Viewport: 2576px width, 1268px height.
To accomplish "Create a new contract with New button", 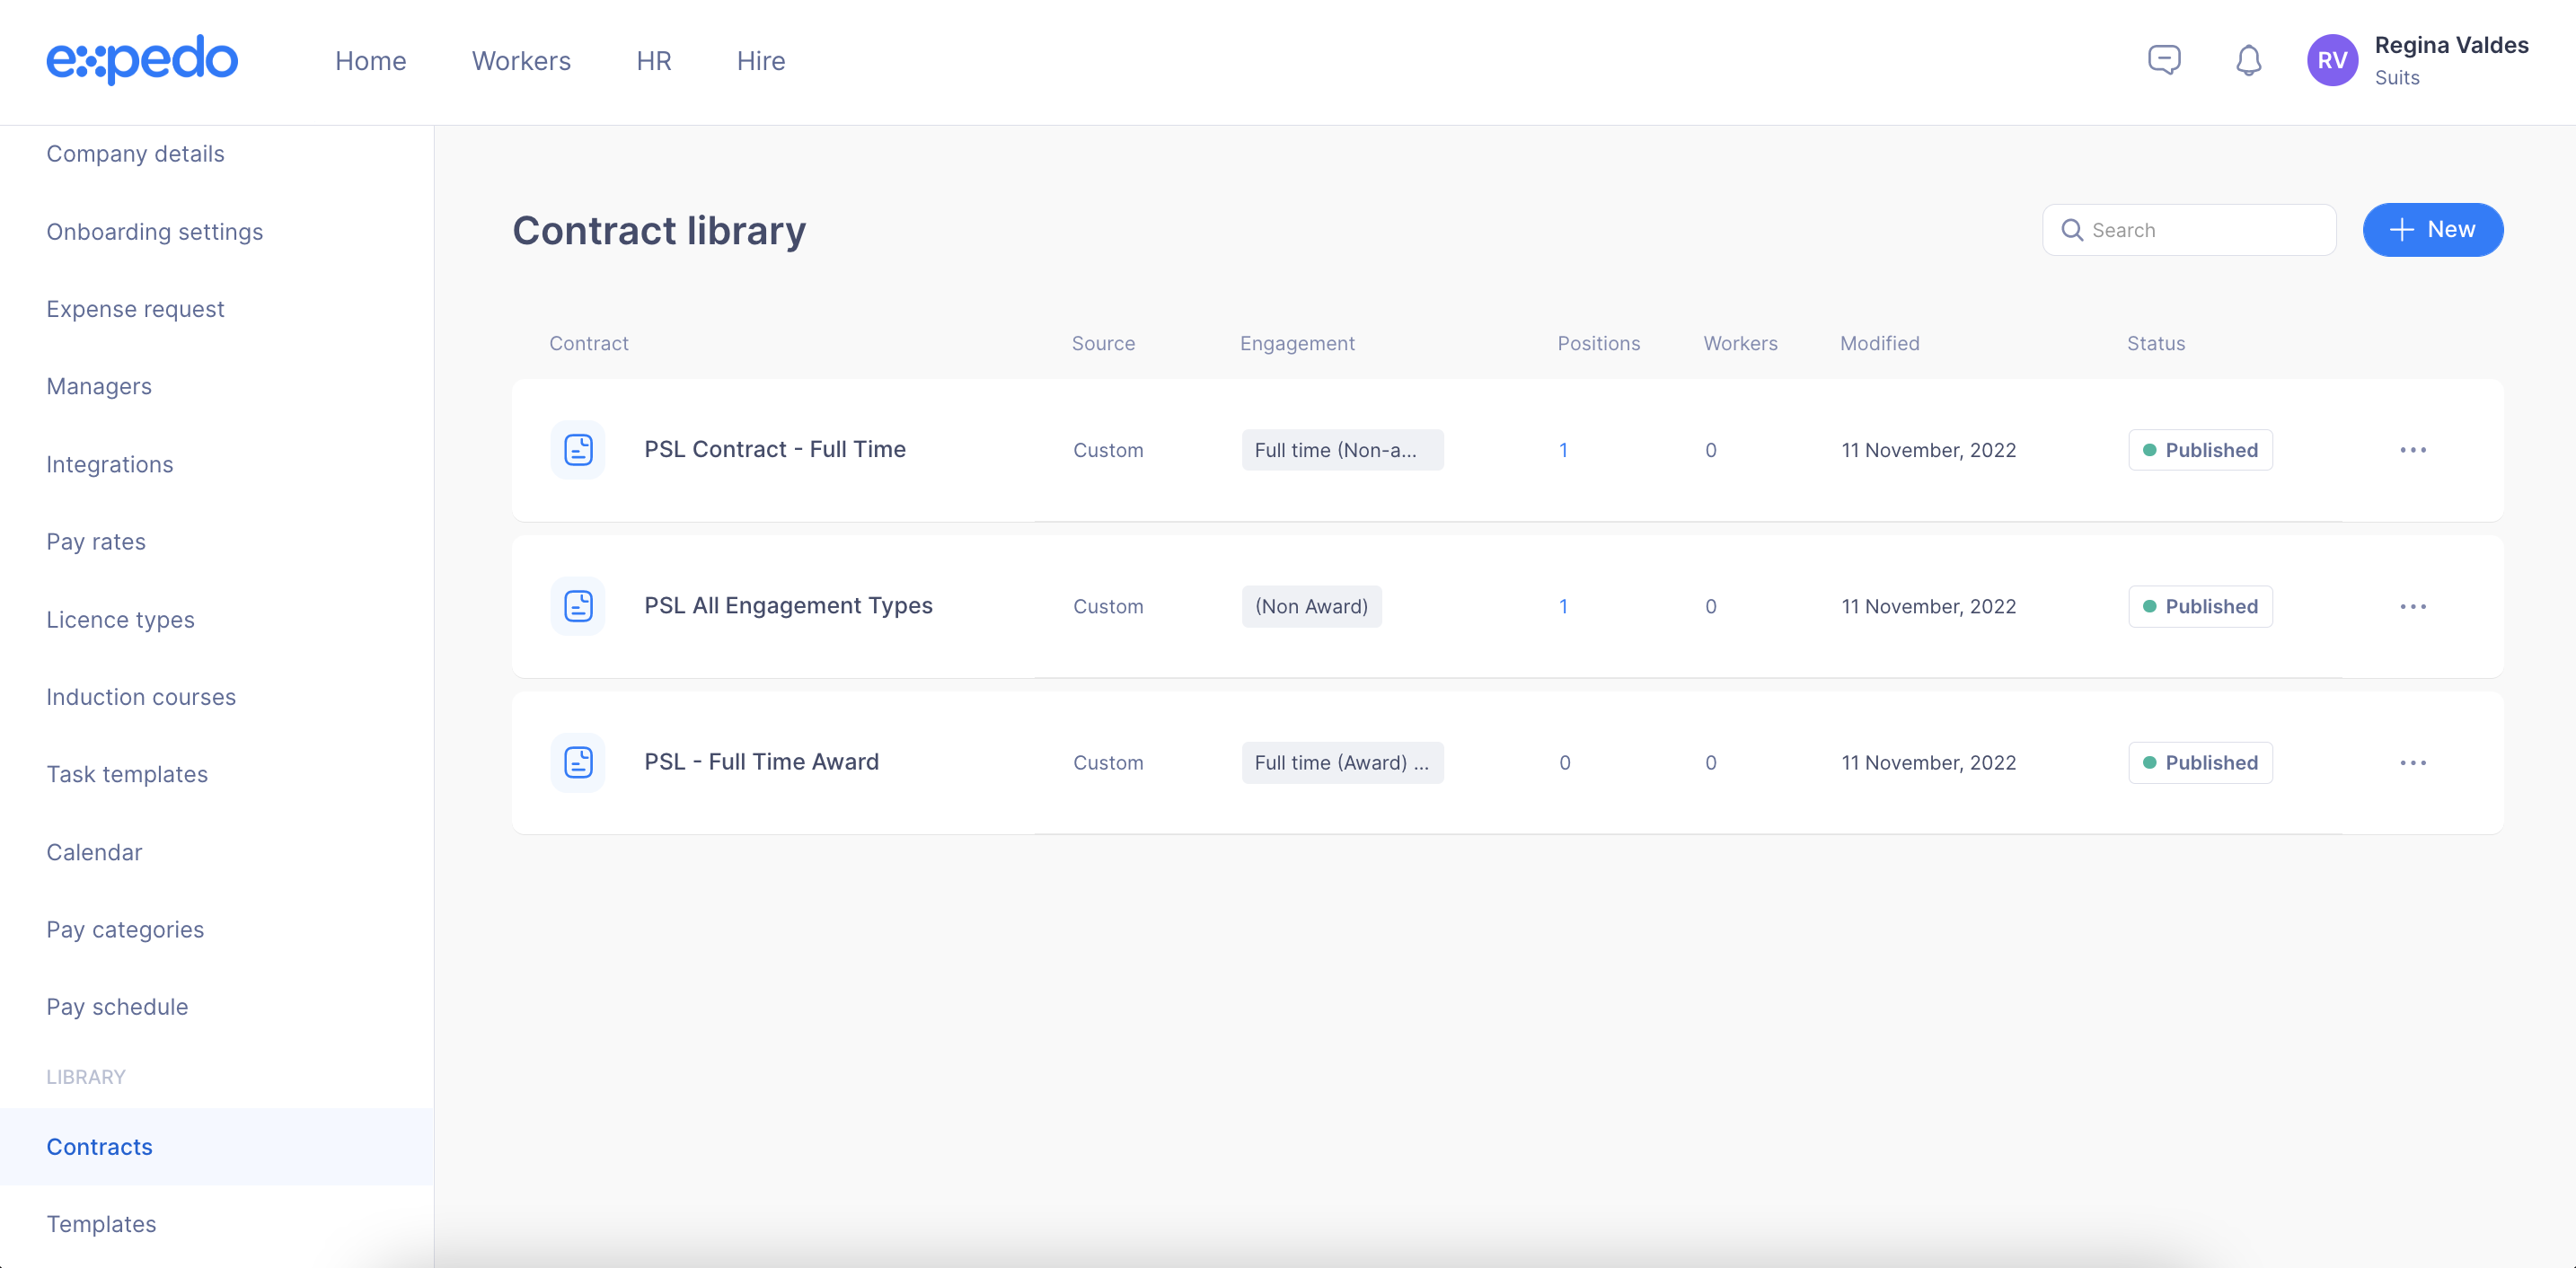I will coord(2432,230).
